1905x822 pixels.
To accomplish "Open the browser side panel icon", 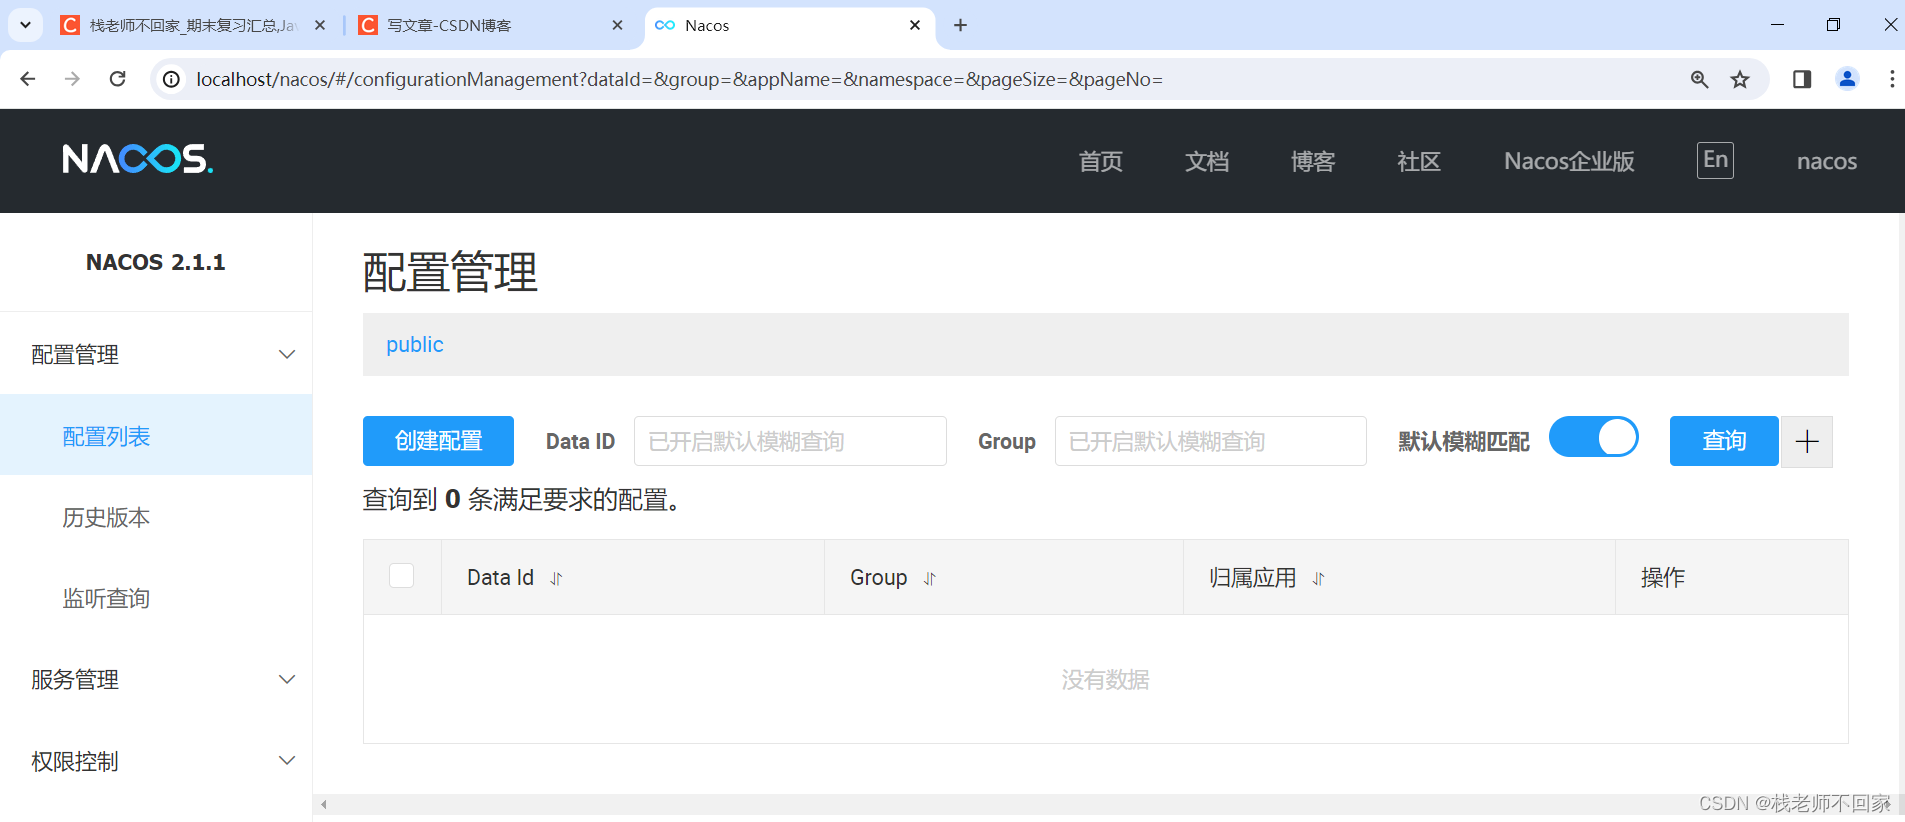I will tap(1802, 79).
